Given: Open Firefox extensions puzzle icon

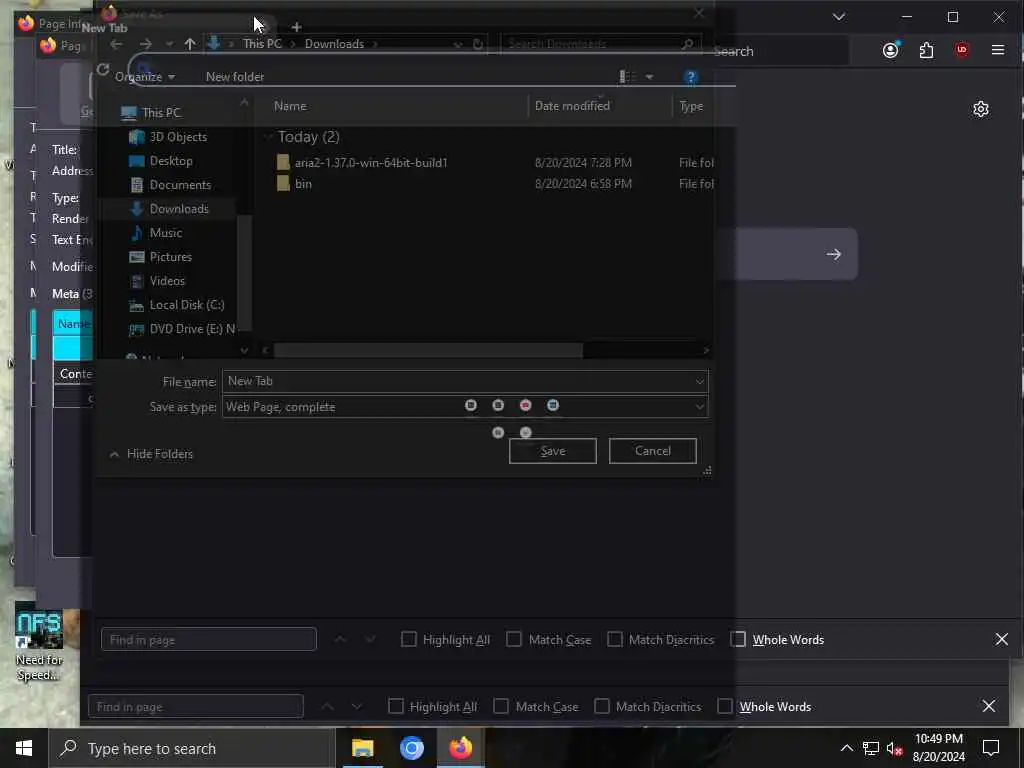Looking at the screenshot, I should [926, 50].
